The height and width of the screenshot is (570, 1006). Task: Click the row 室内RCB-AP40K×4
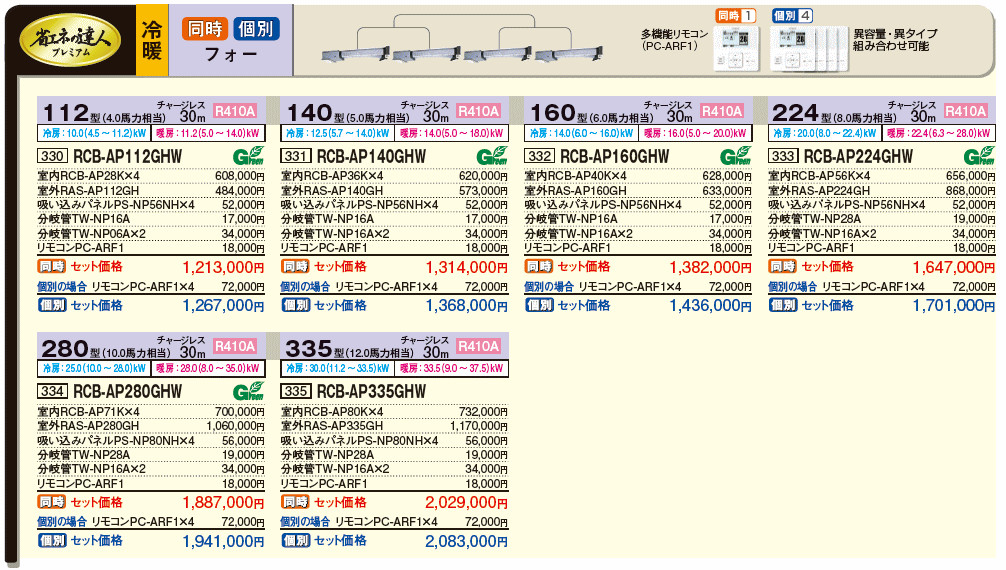(x=638, y=176)
